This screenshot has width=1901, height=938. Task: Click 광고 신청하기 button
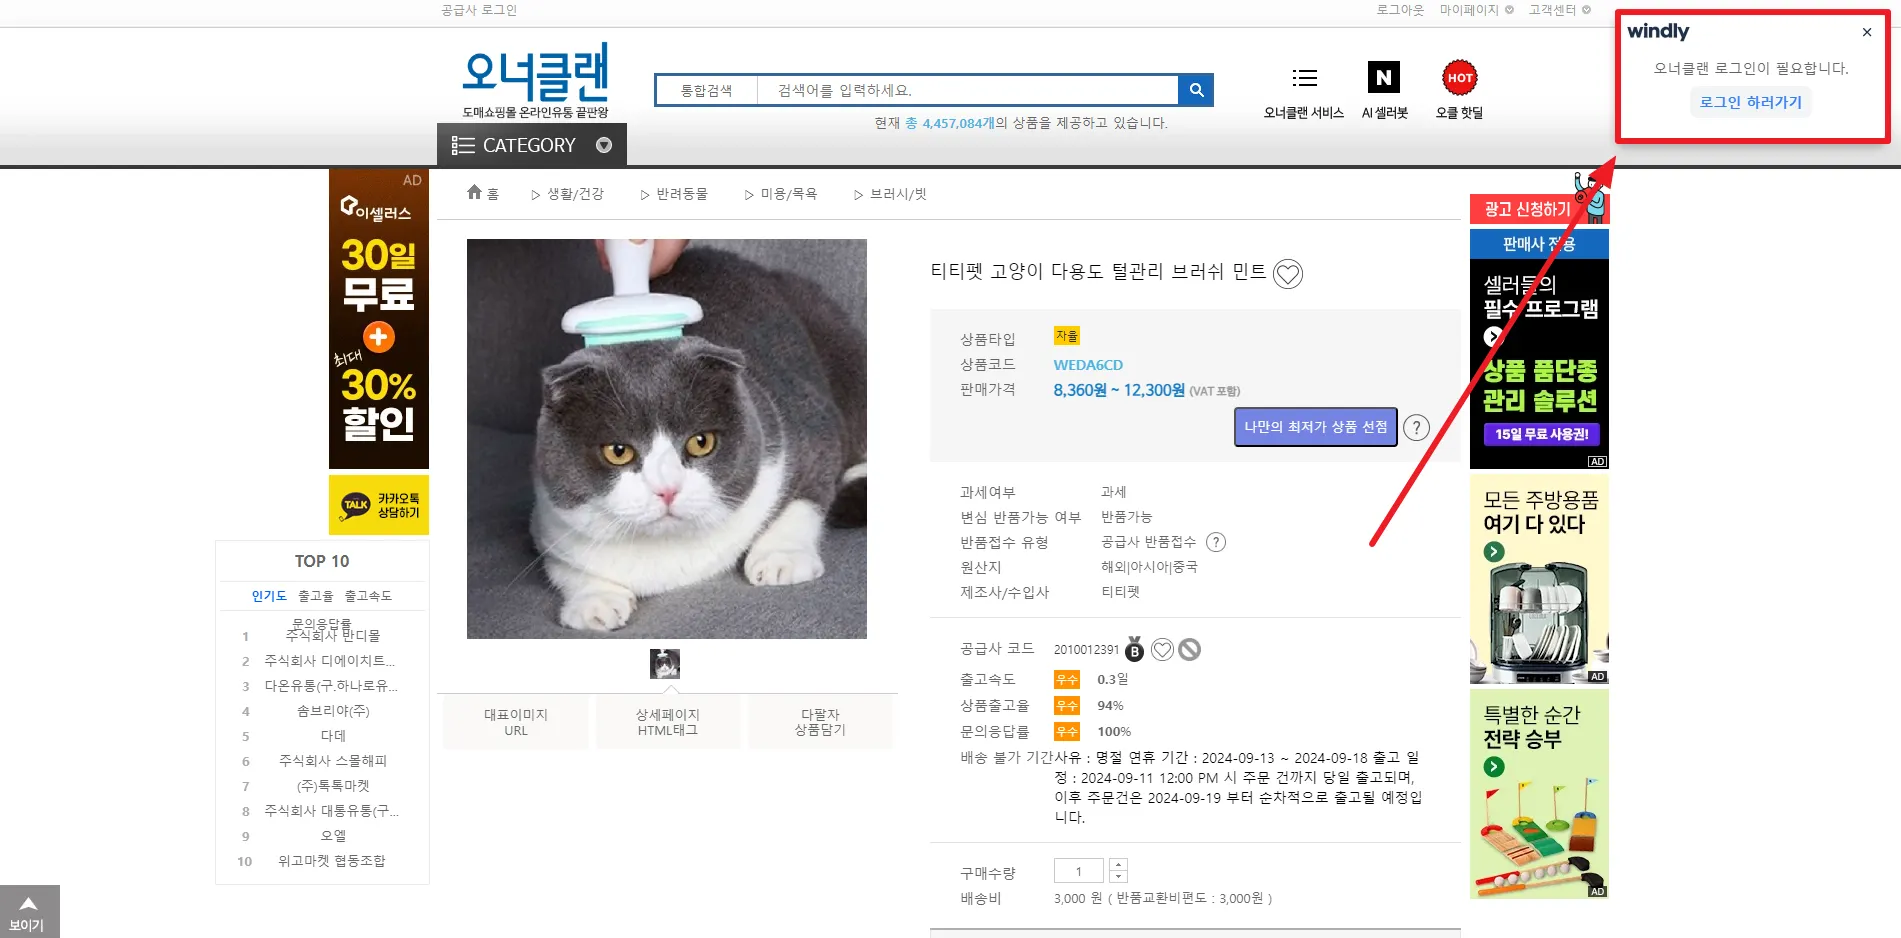(x=1527, y=209)
